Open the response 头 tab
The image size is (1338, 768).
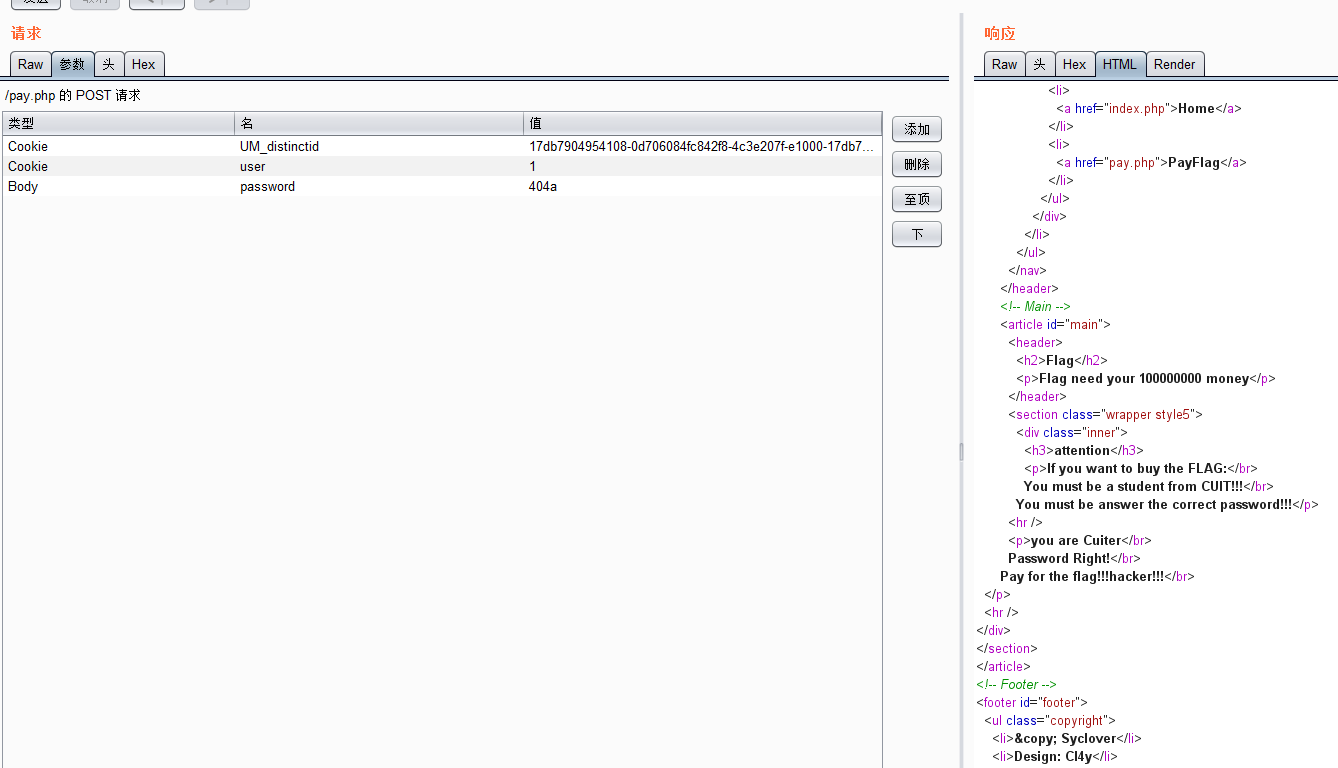[x=1040, y=64]
